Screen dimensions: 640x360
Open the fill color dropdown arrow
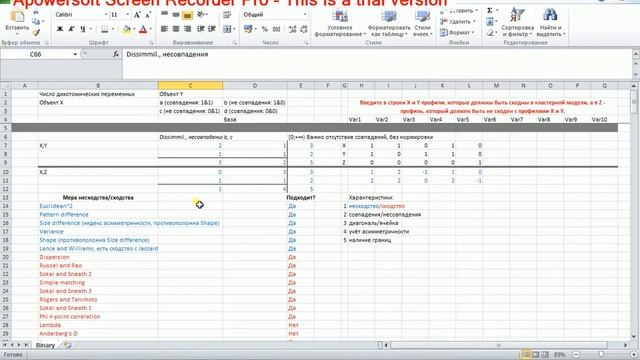tap(134, 29)
